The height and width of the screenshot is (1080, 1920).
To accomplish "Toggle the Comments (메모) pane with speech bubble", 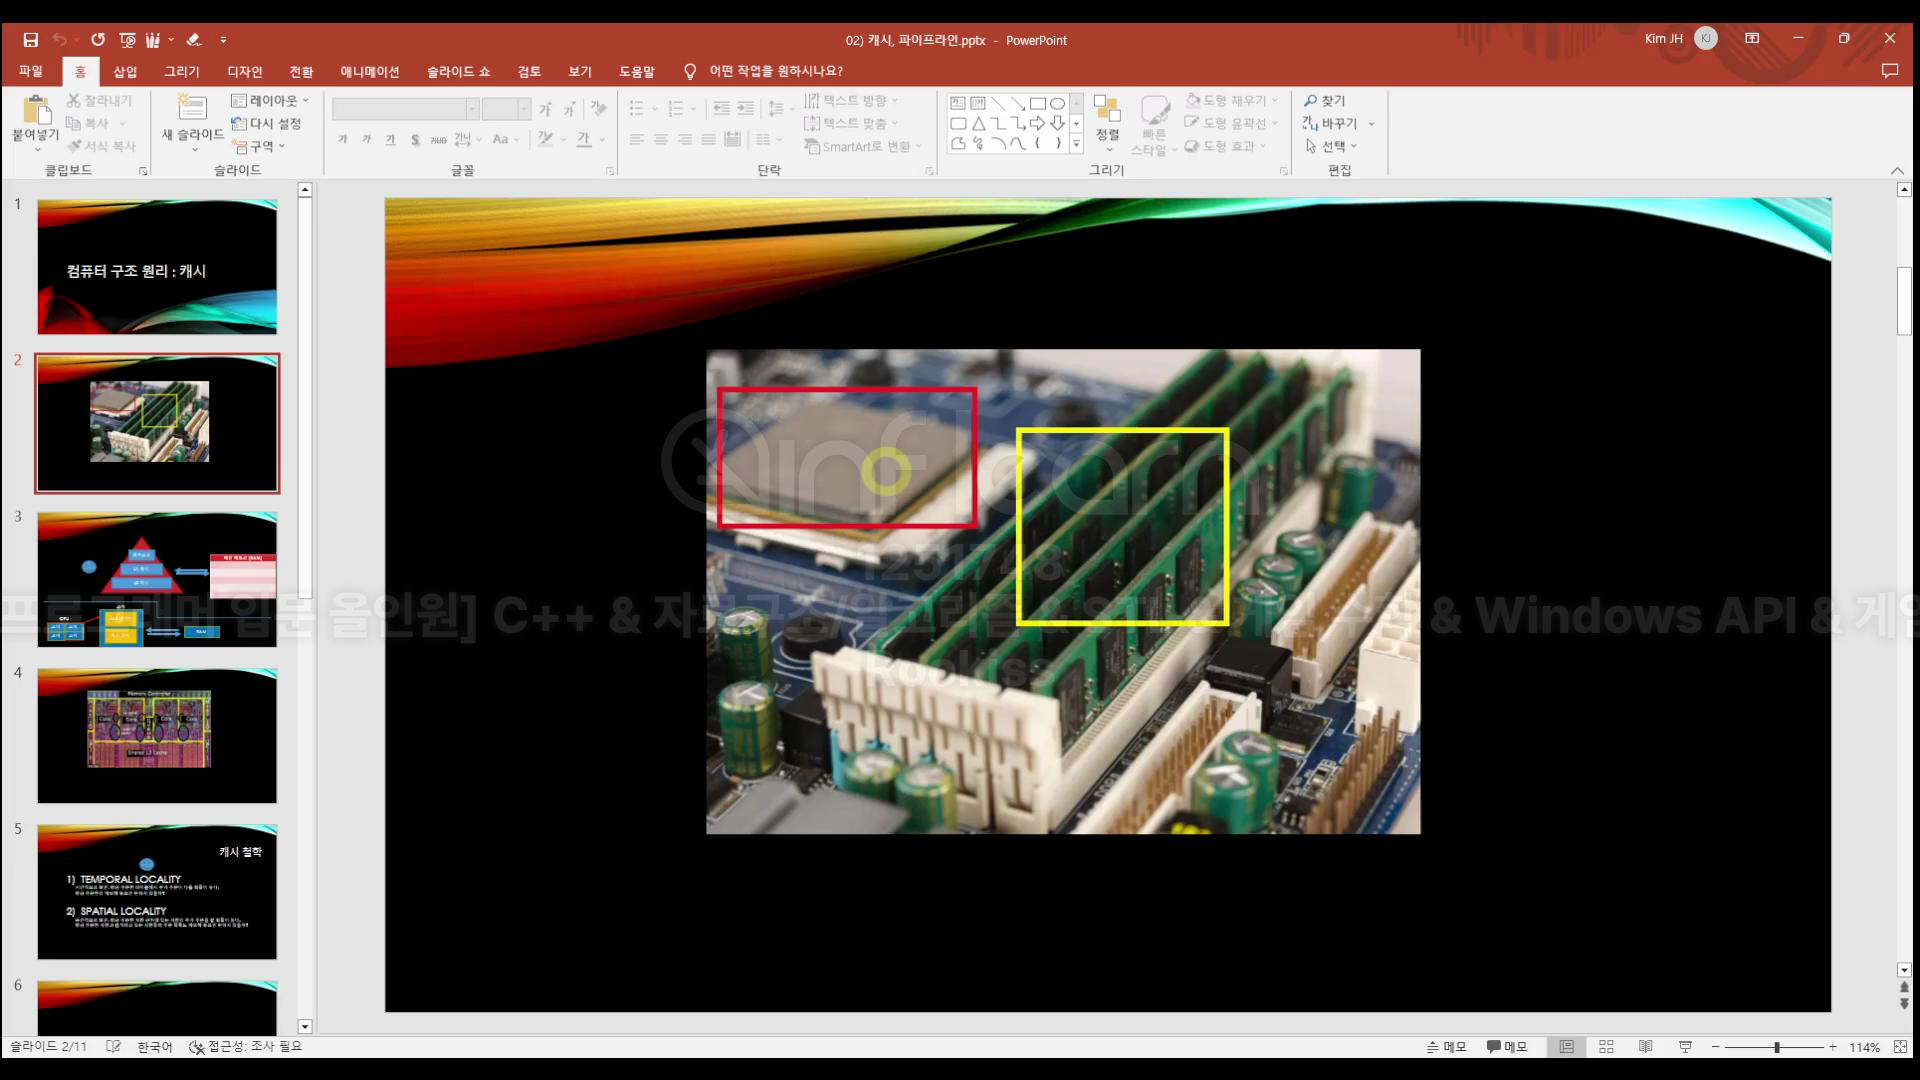I will 1507,1046.
